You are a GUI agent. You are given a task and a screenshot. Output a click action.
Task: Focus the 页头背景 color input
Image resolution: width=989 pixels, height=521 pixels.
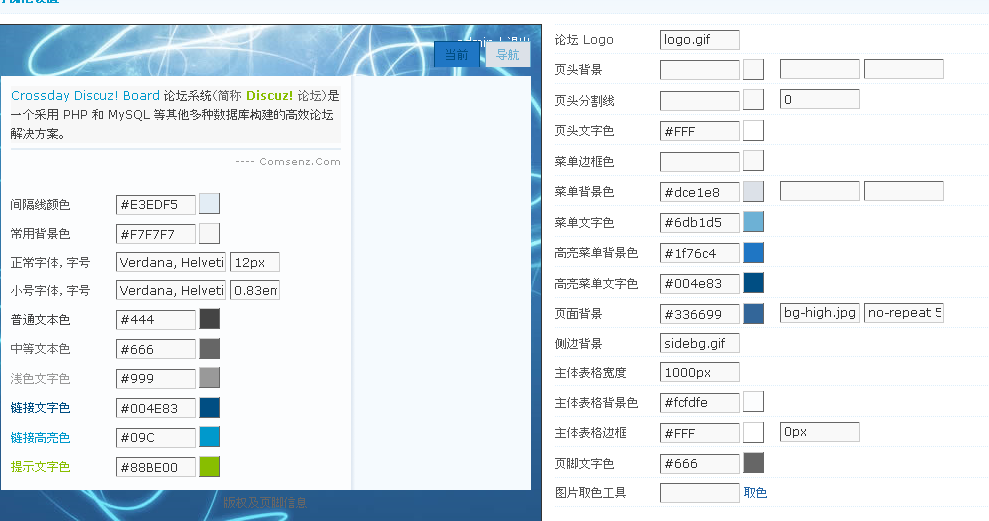click(699, 69)
